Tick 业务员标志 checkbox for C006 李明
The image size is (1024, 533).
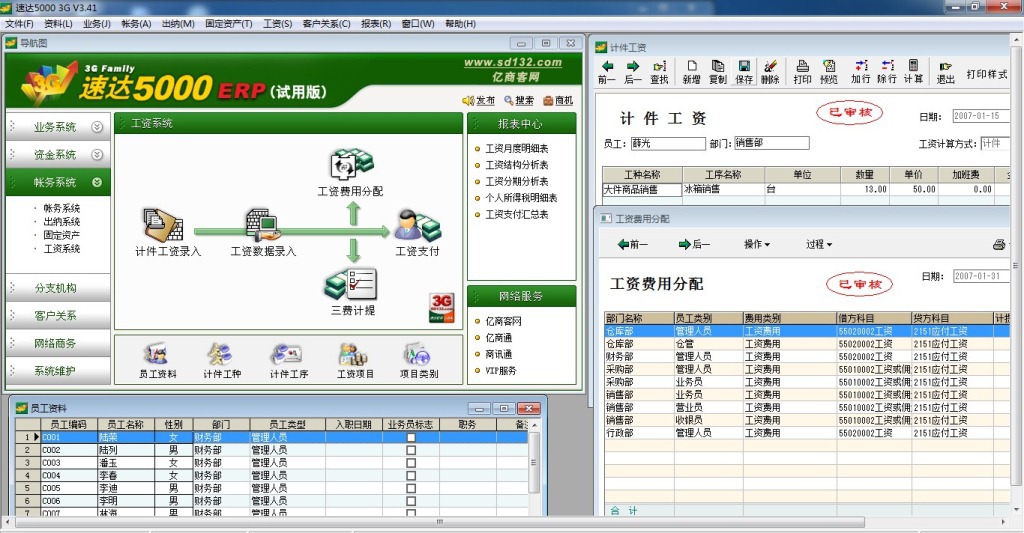(x=410, y=501)
